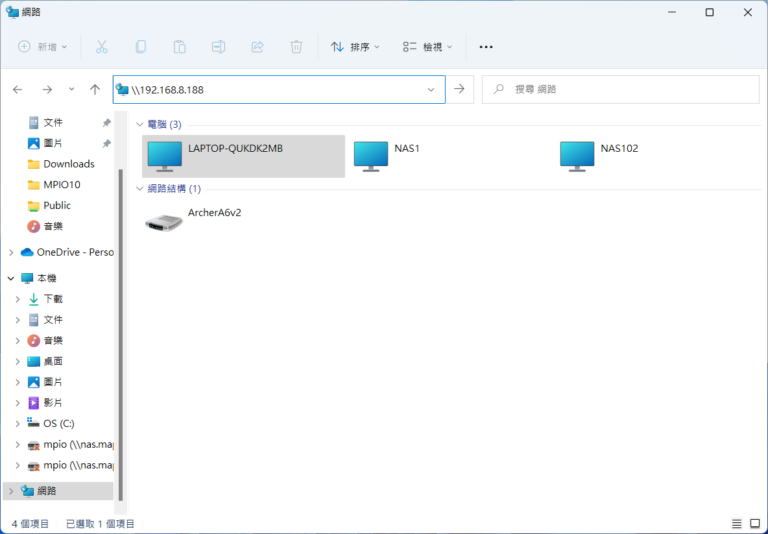Switch to large icons view in status bar
768x534 pixels.
[755, 524]
